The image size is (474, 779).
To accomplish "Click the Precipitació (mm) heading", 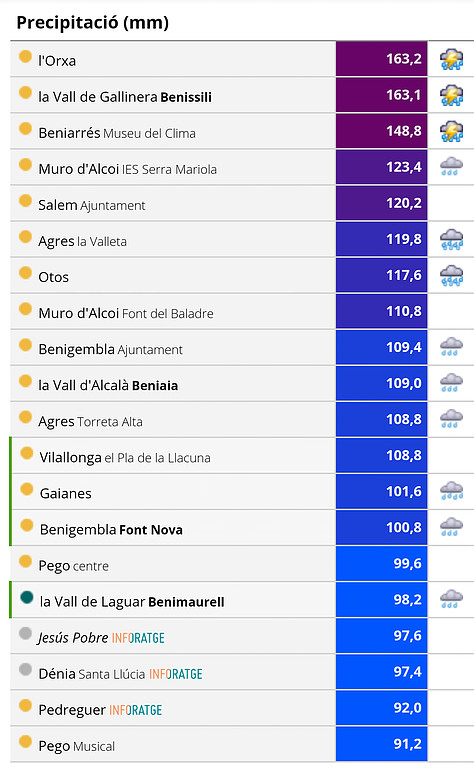I will click(92, 22).
